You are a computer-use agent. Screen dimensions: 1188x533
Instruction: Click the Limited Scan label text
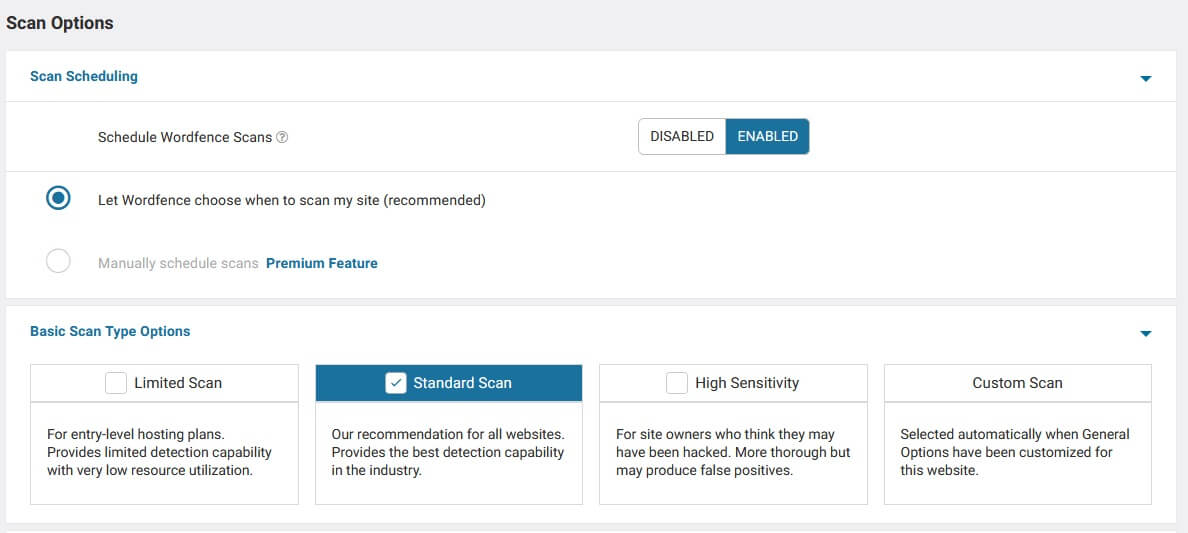click(178, 383)
